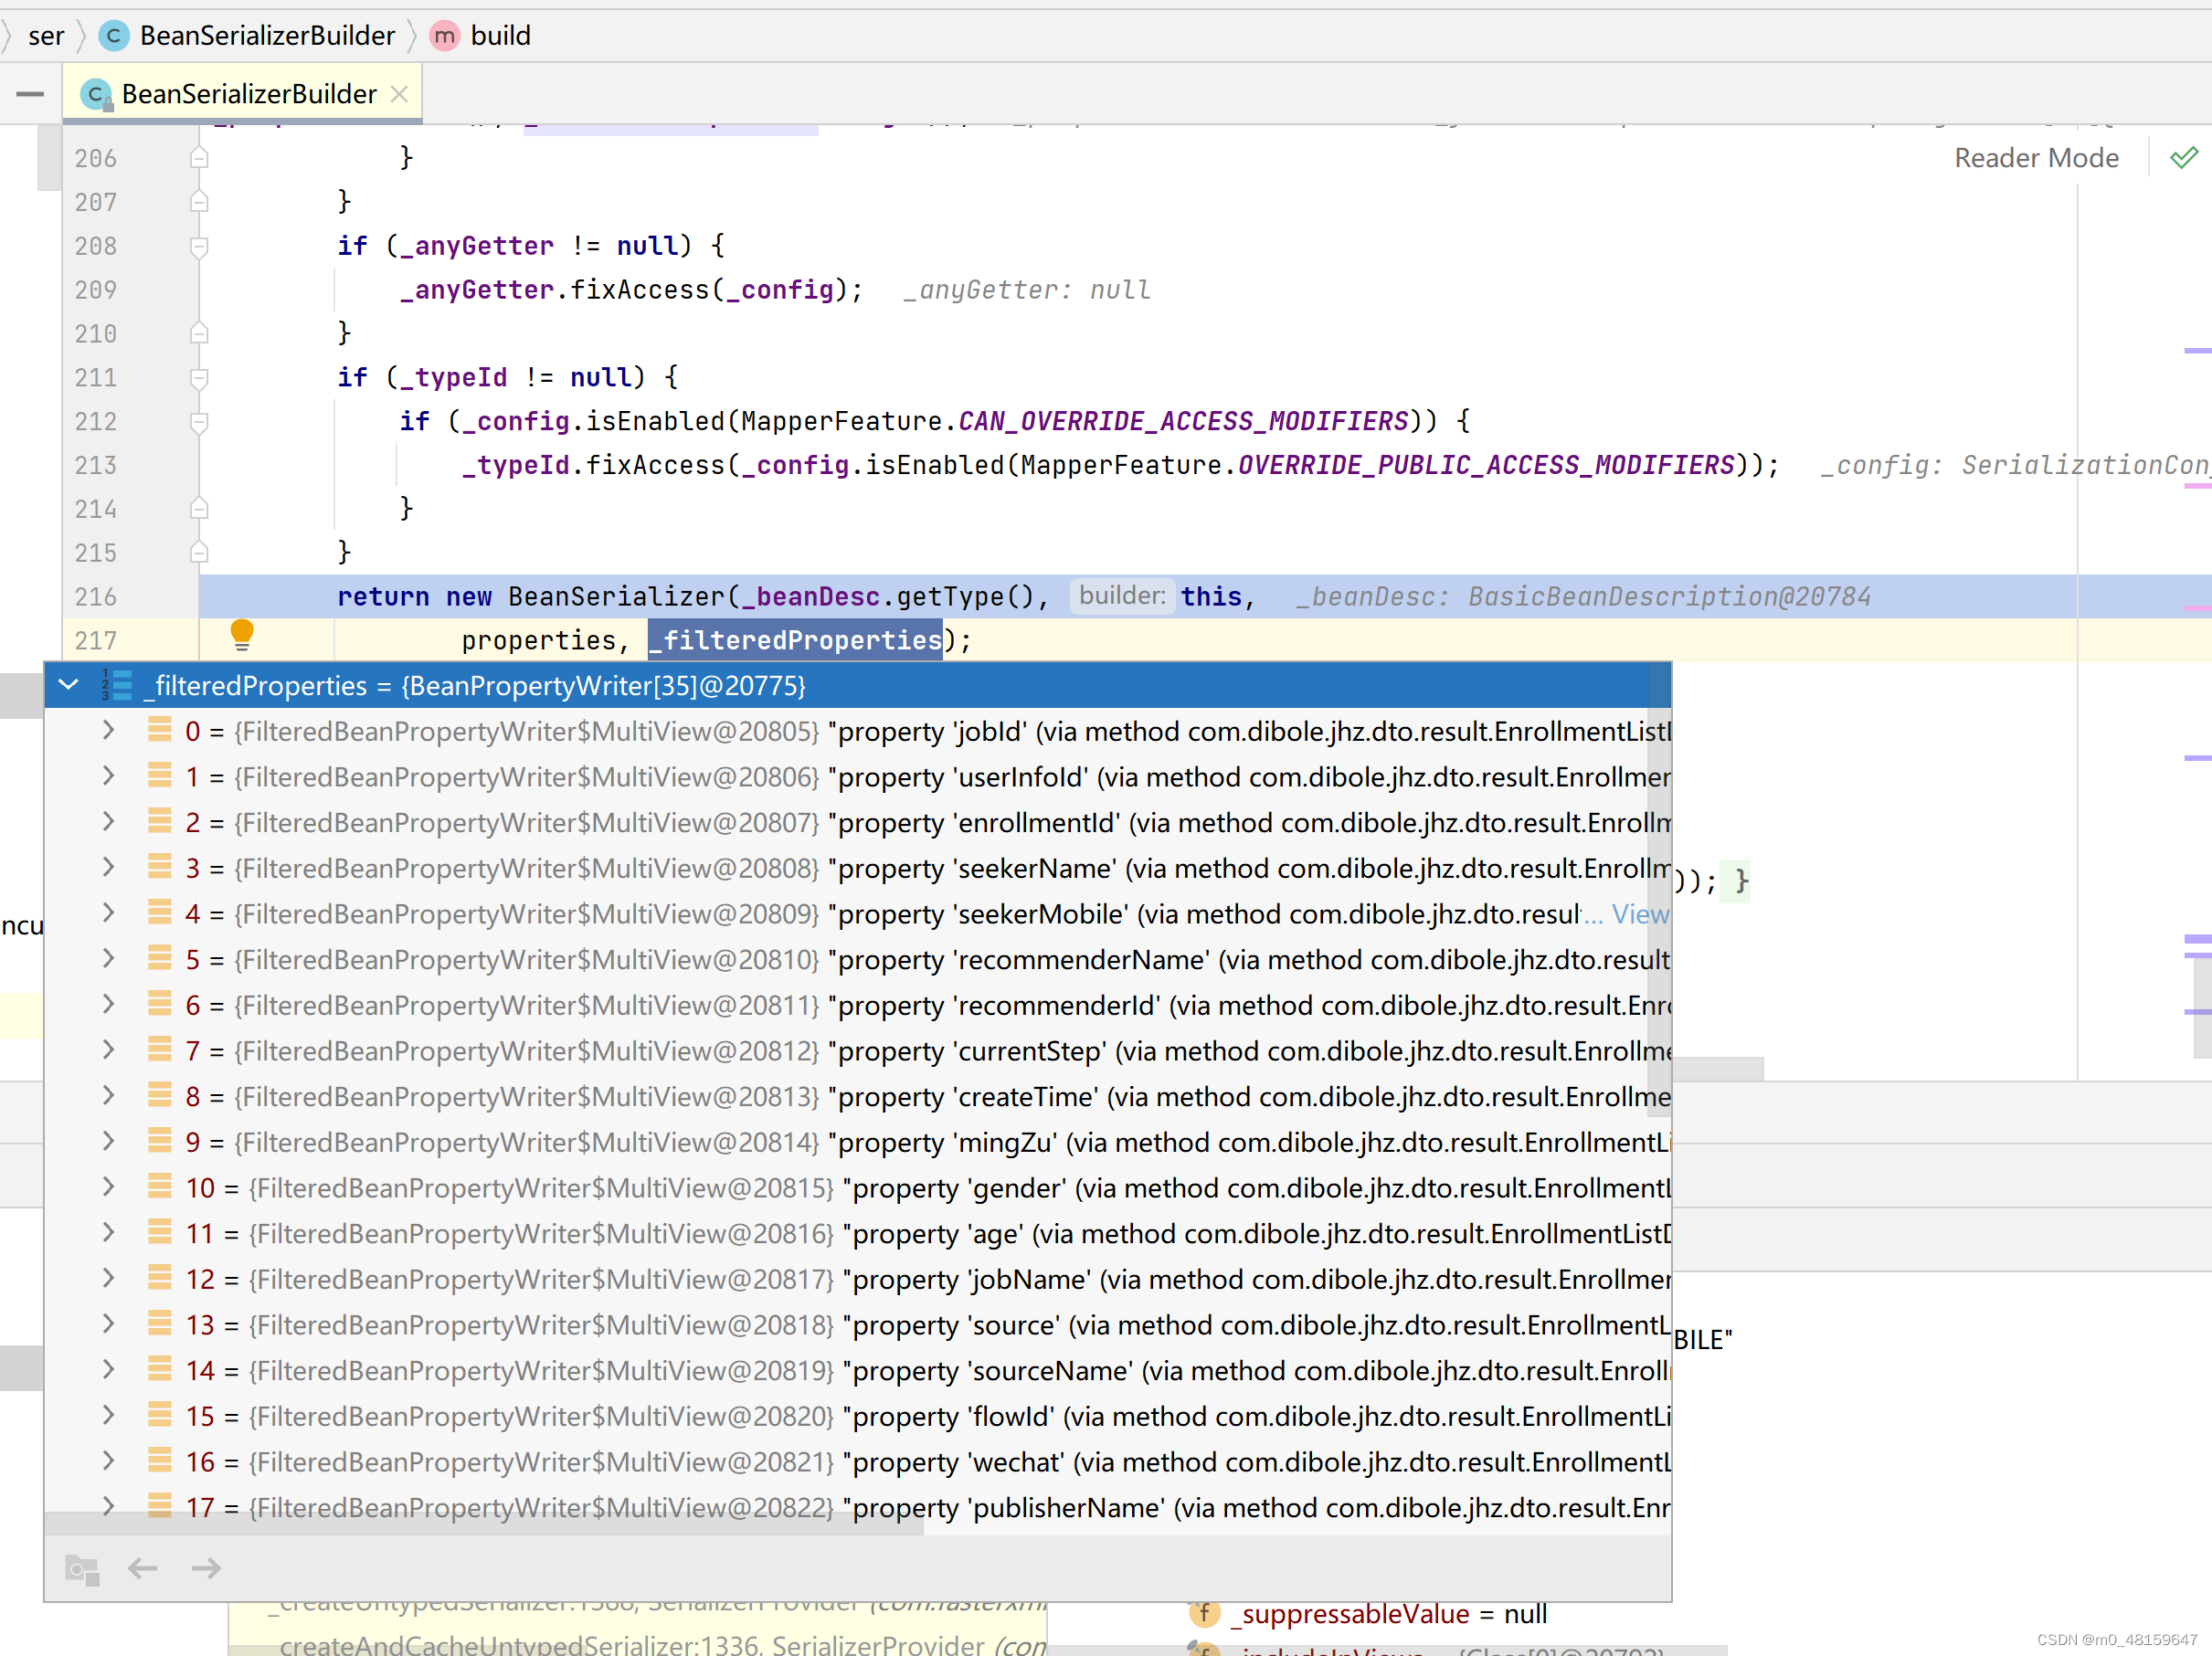Click the Reader Mode button
The width and height of the screenshot is (2212, 1656).
(2036, 158)
